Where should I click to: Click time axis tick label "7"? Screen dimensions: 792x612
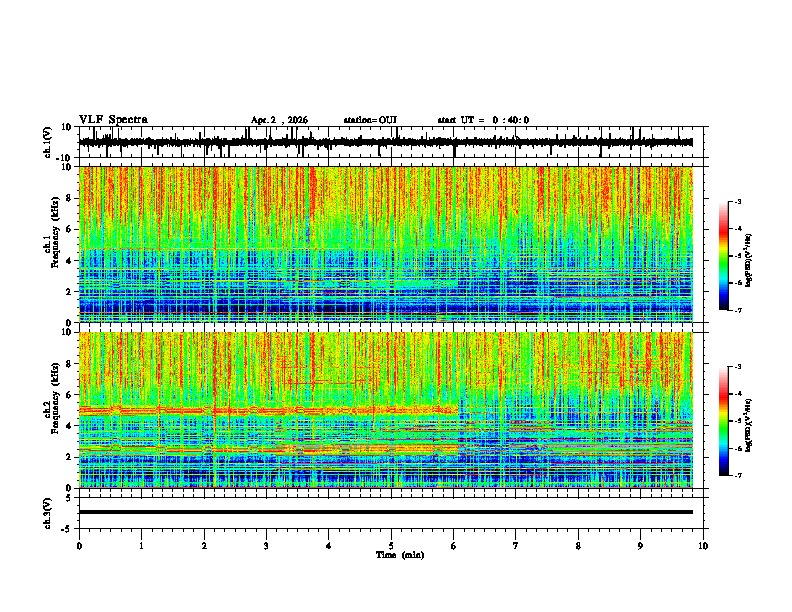point(516,546)
